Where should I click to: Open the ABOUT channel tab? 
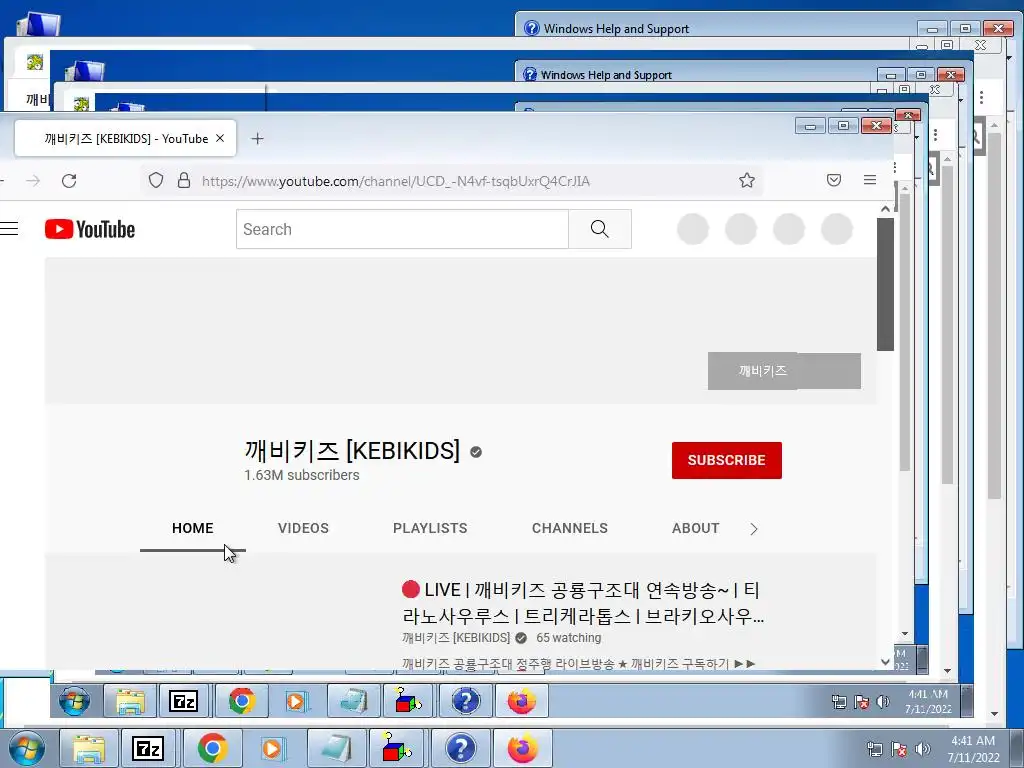point(696,528)
